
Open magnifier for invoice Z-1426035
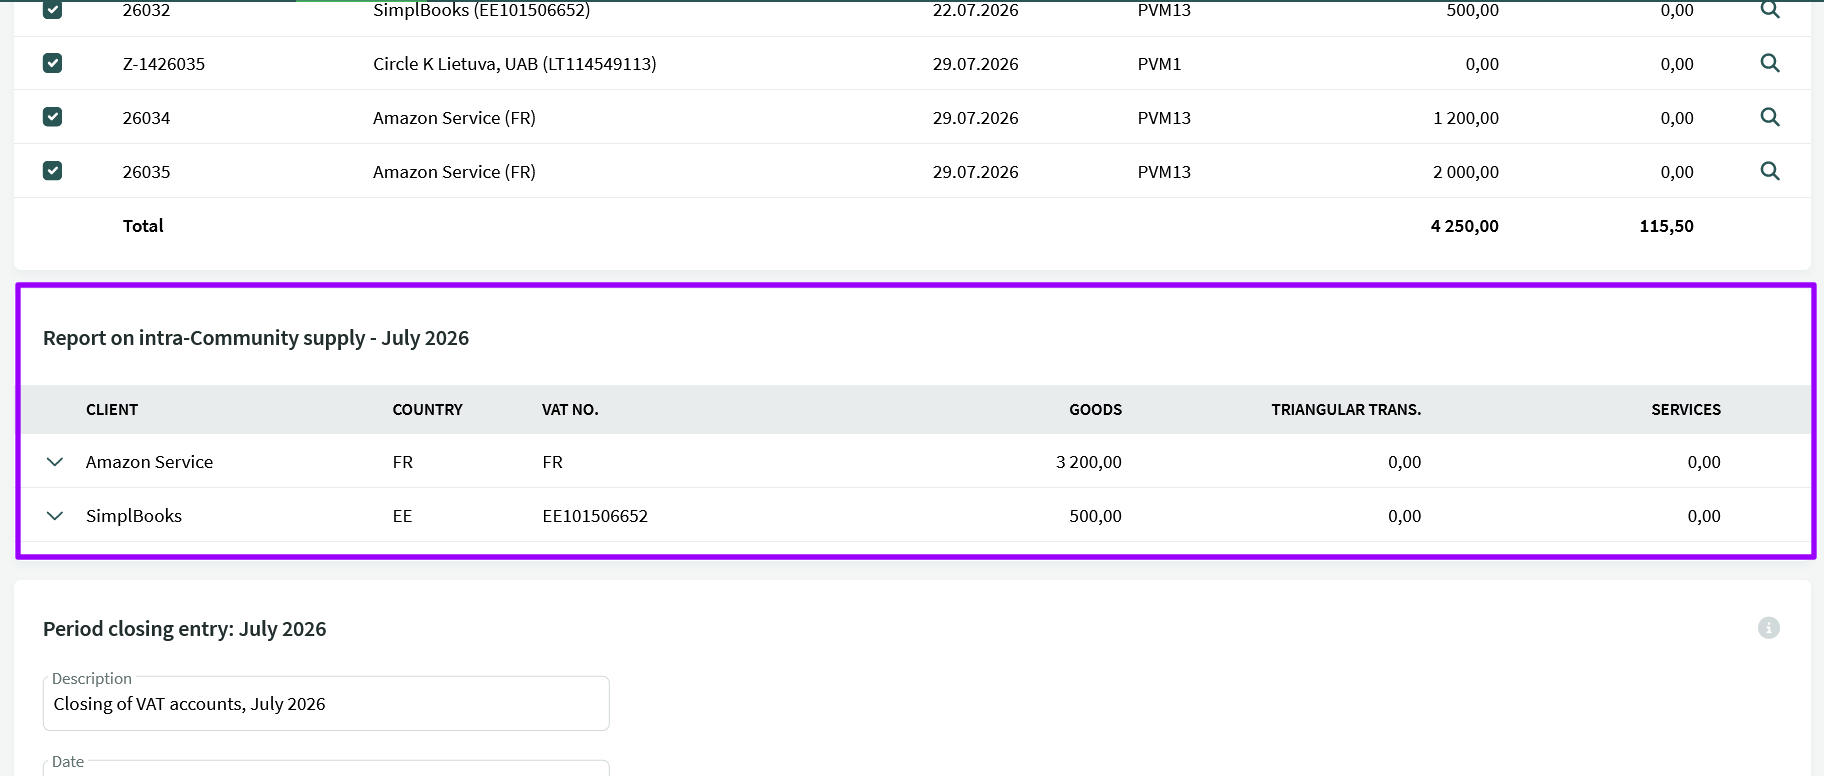pos(1769,63)
